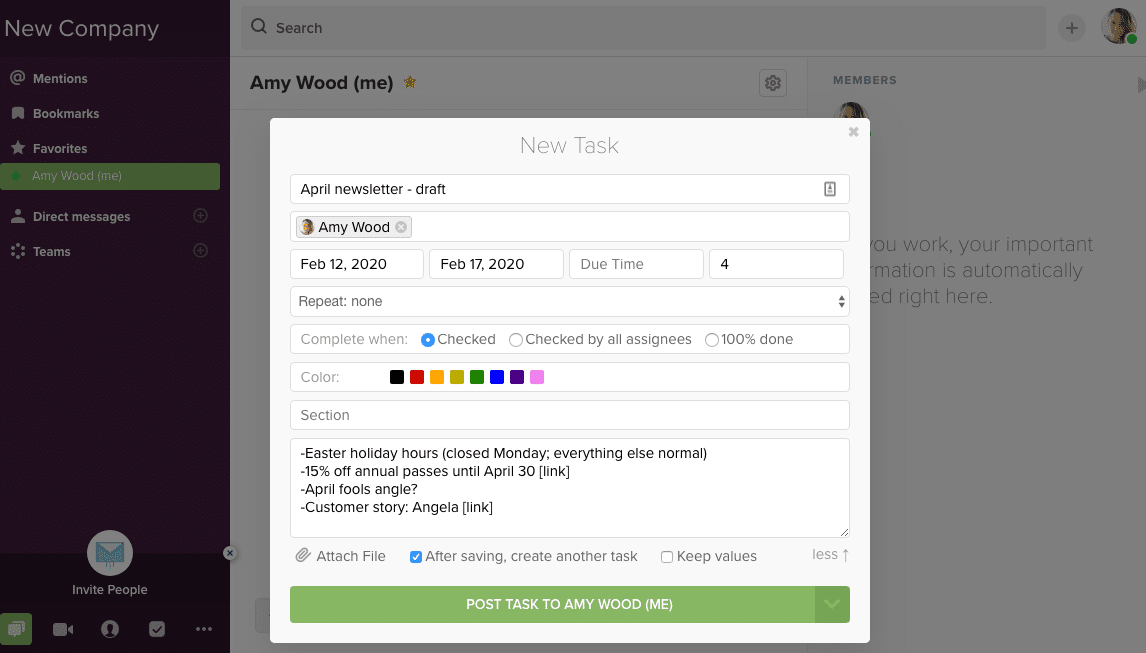
Task: Choose the '100% done' radio button
Action: coord(712,340)
